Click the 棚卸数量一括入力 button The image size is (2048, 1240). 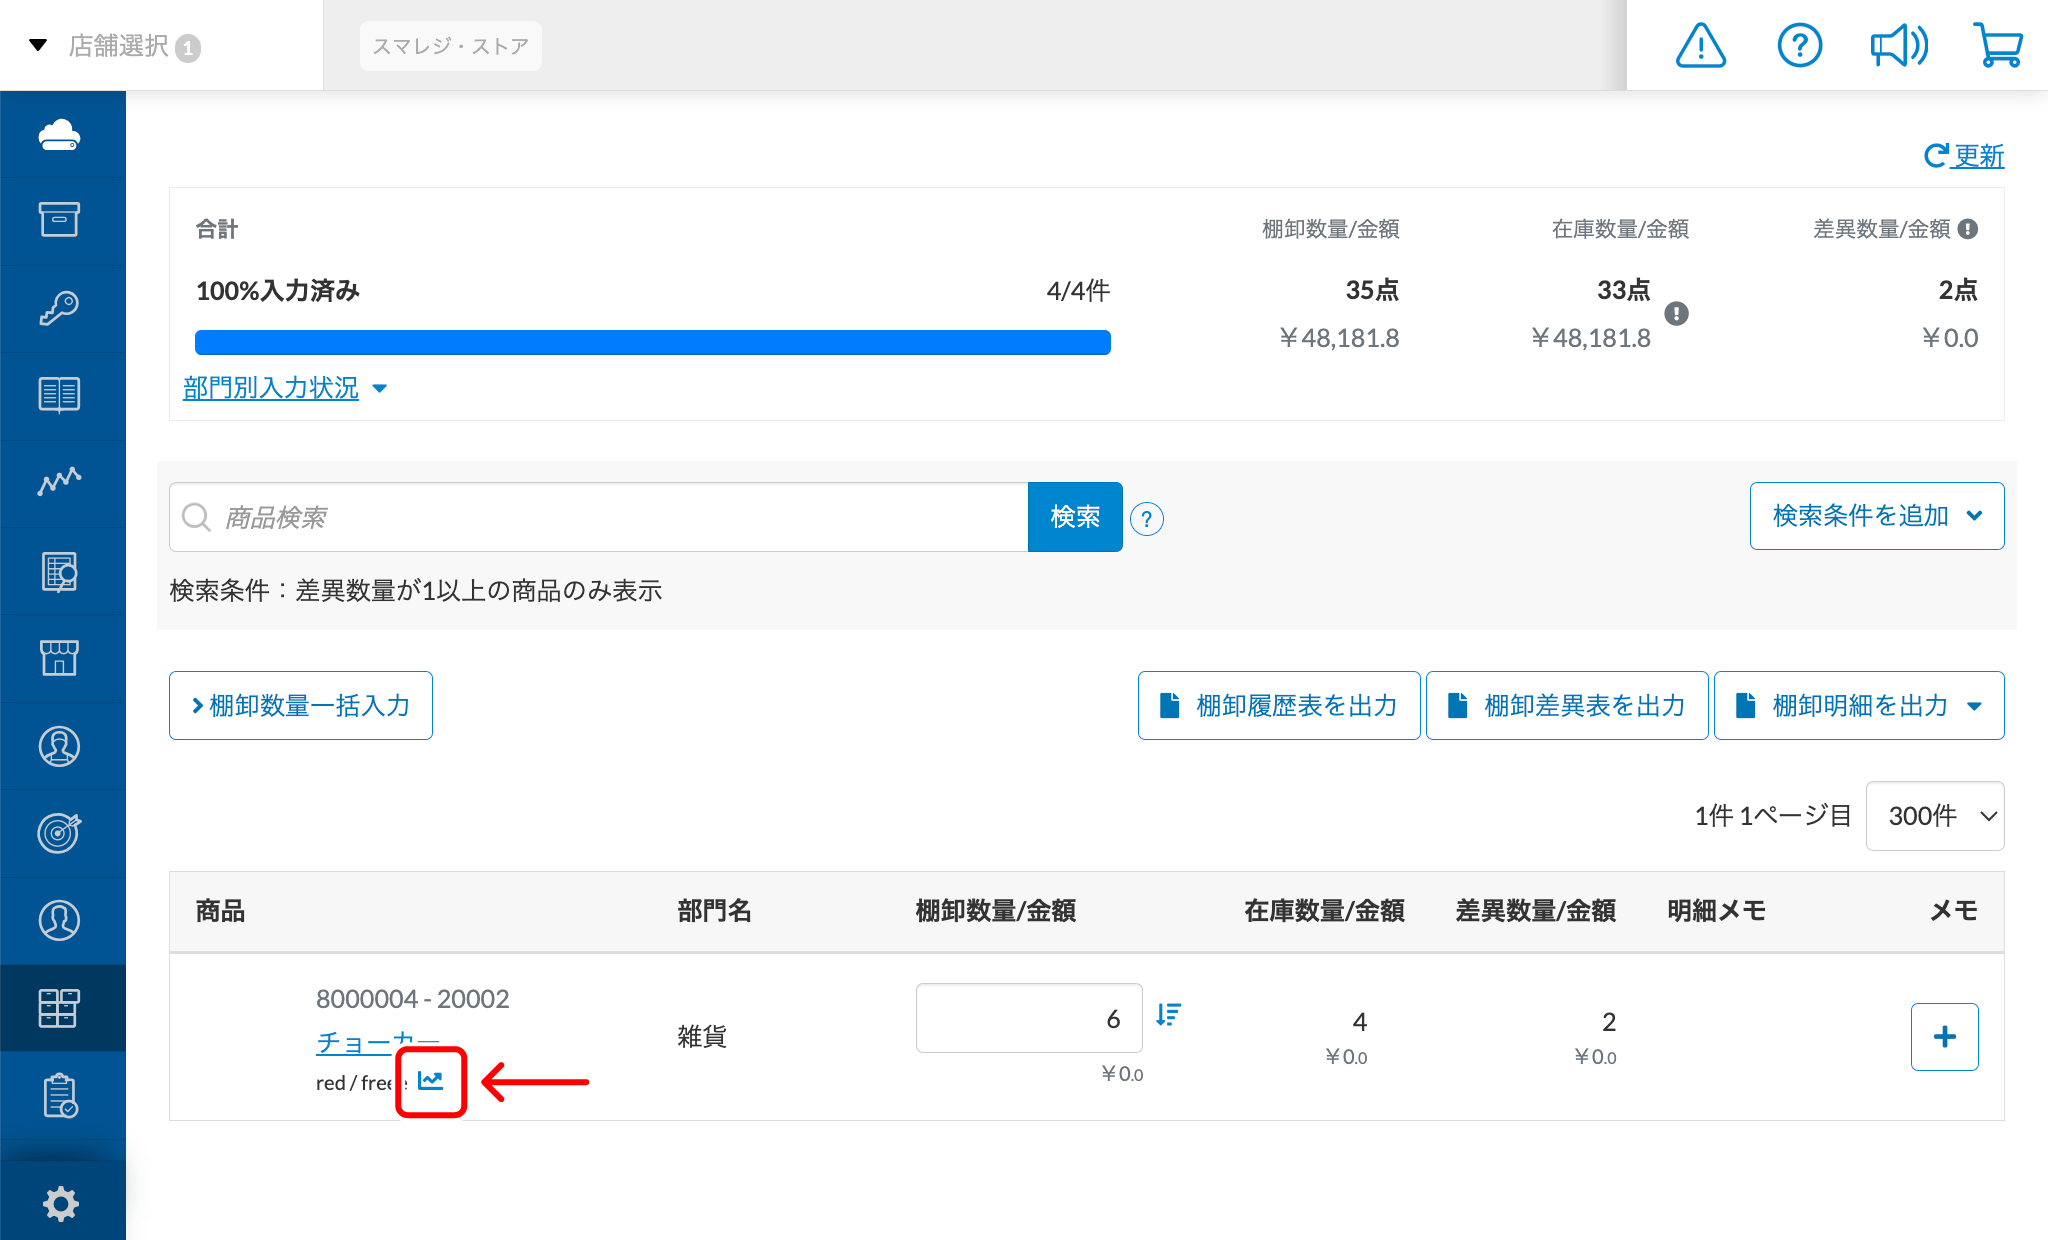tap(301, 706)
